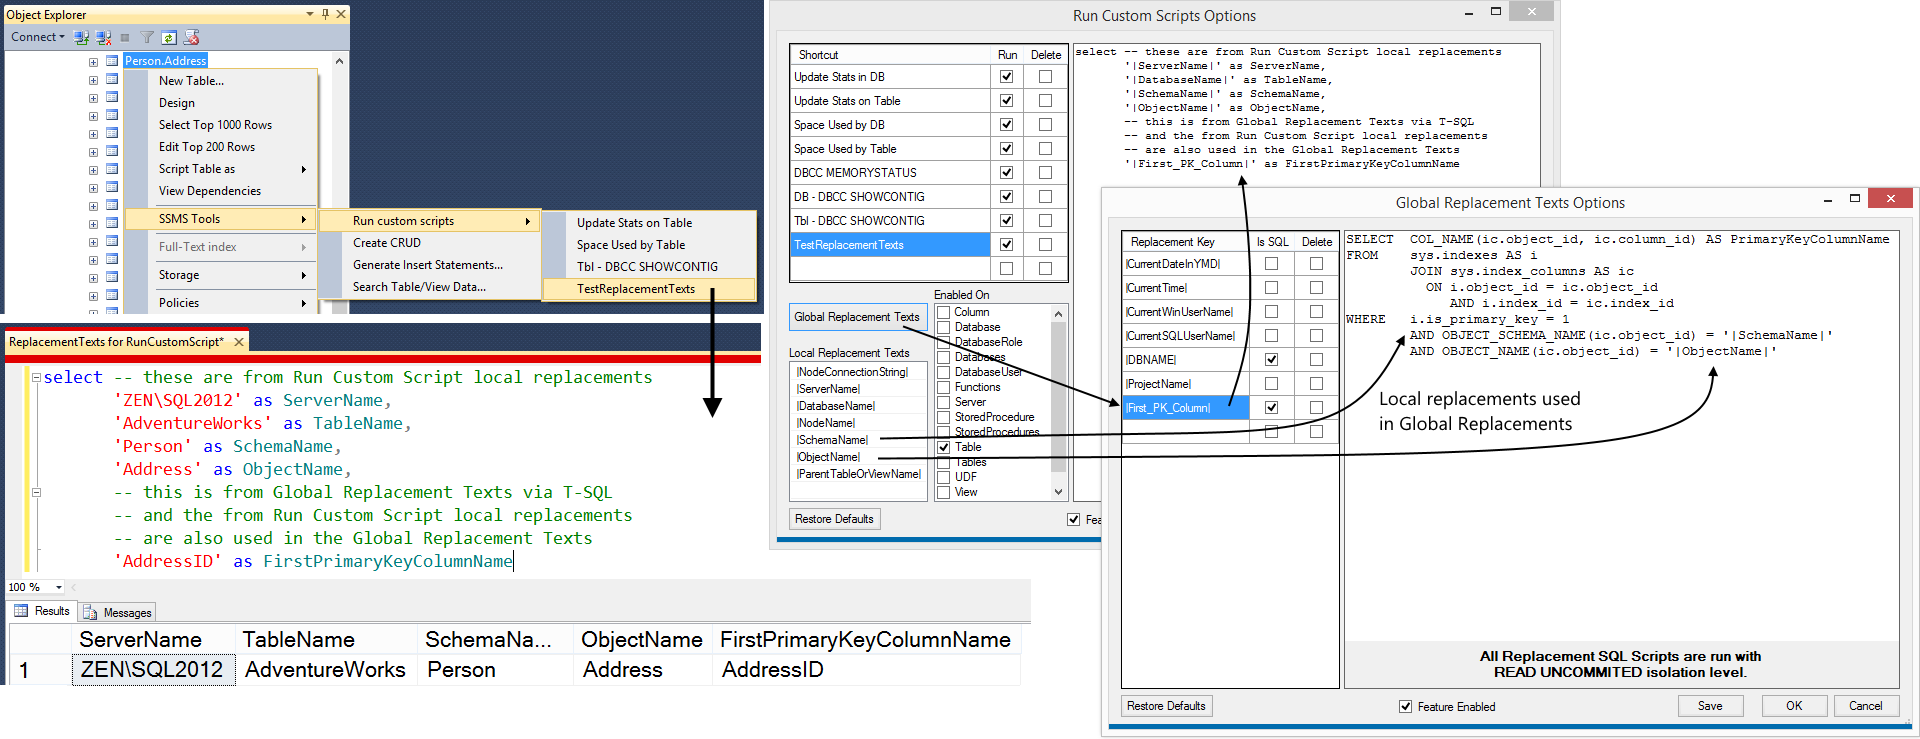This screenshot has width=1920, height=739.
Task: Click the script-with-red-X icon in Object Explorer toolbar
Action: 192,37
